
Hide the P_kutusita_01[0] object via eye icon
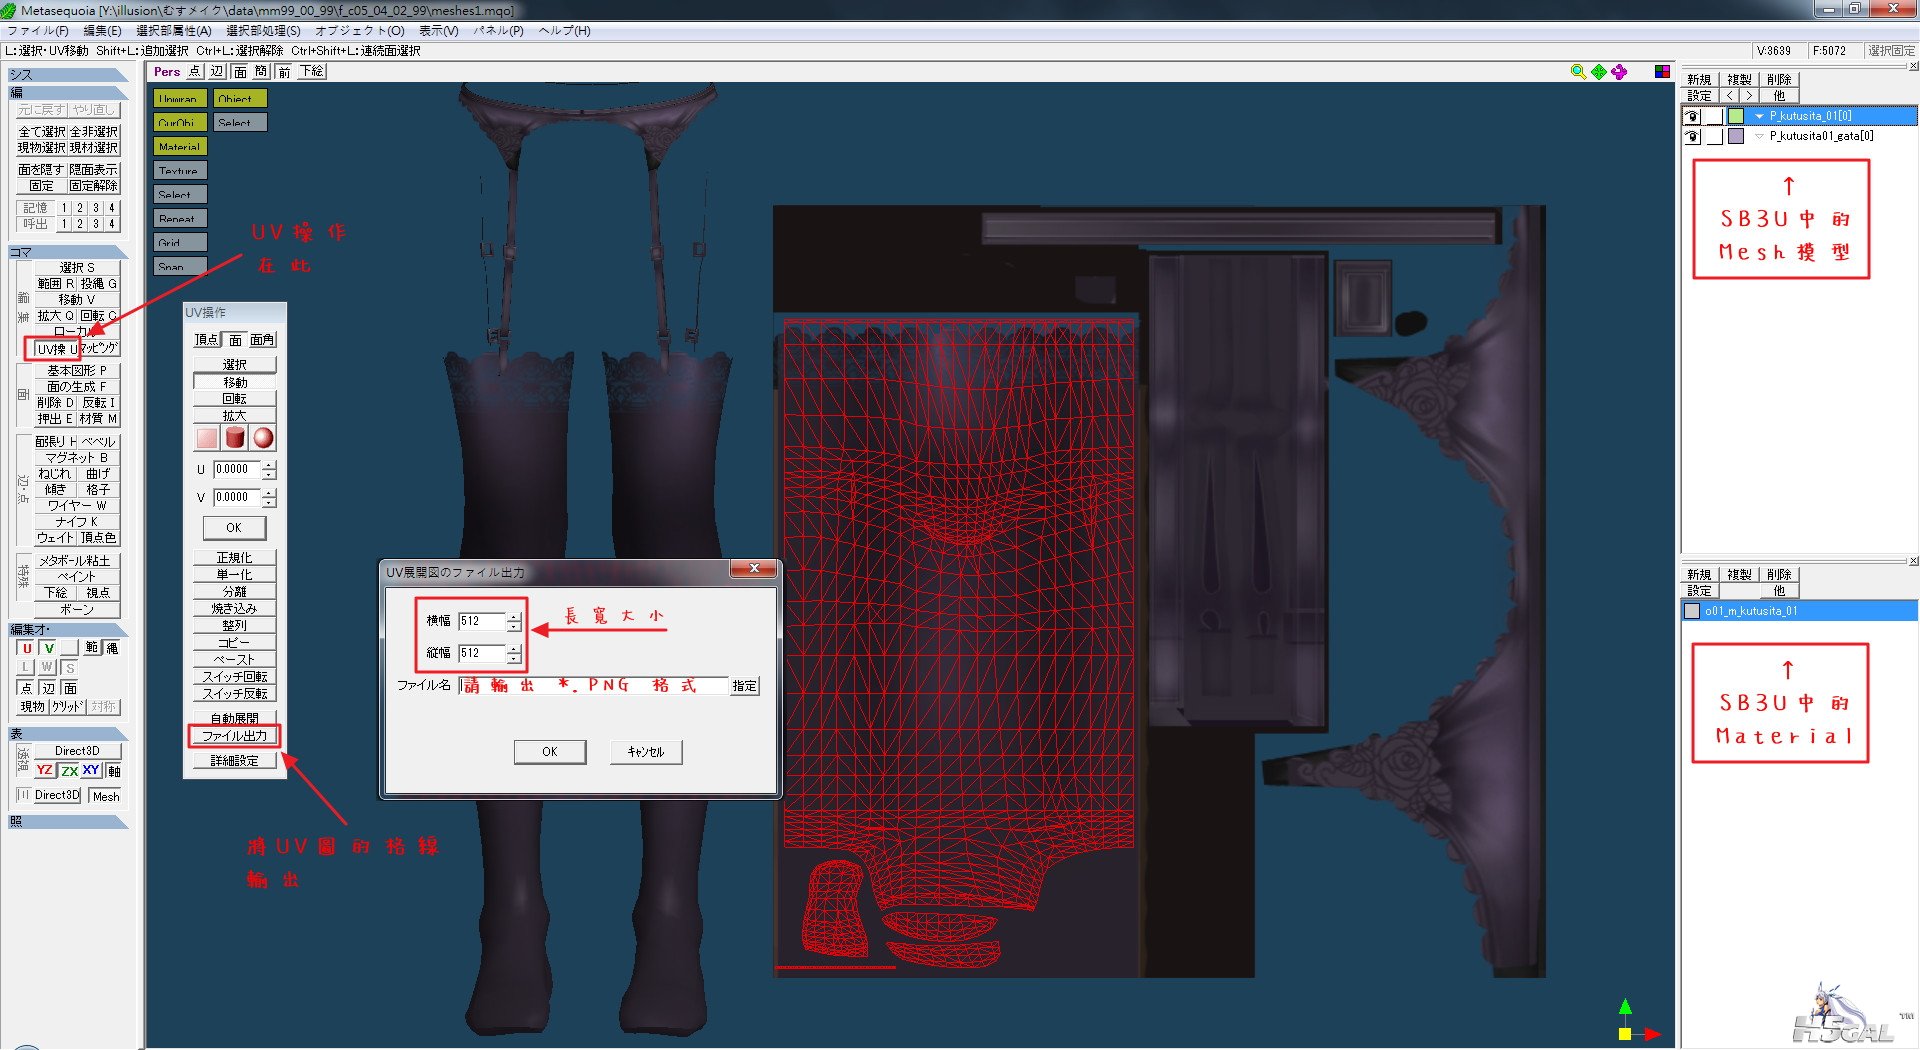(1692, 116)
